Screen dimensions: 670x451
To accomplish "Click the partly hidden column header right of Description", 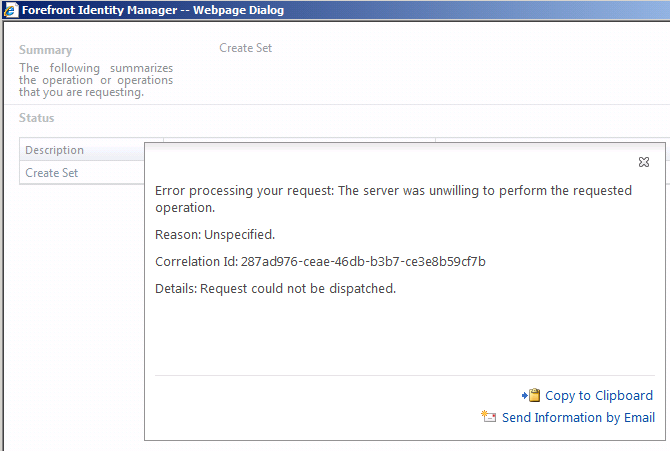I will 299,140.
